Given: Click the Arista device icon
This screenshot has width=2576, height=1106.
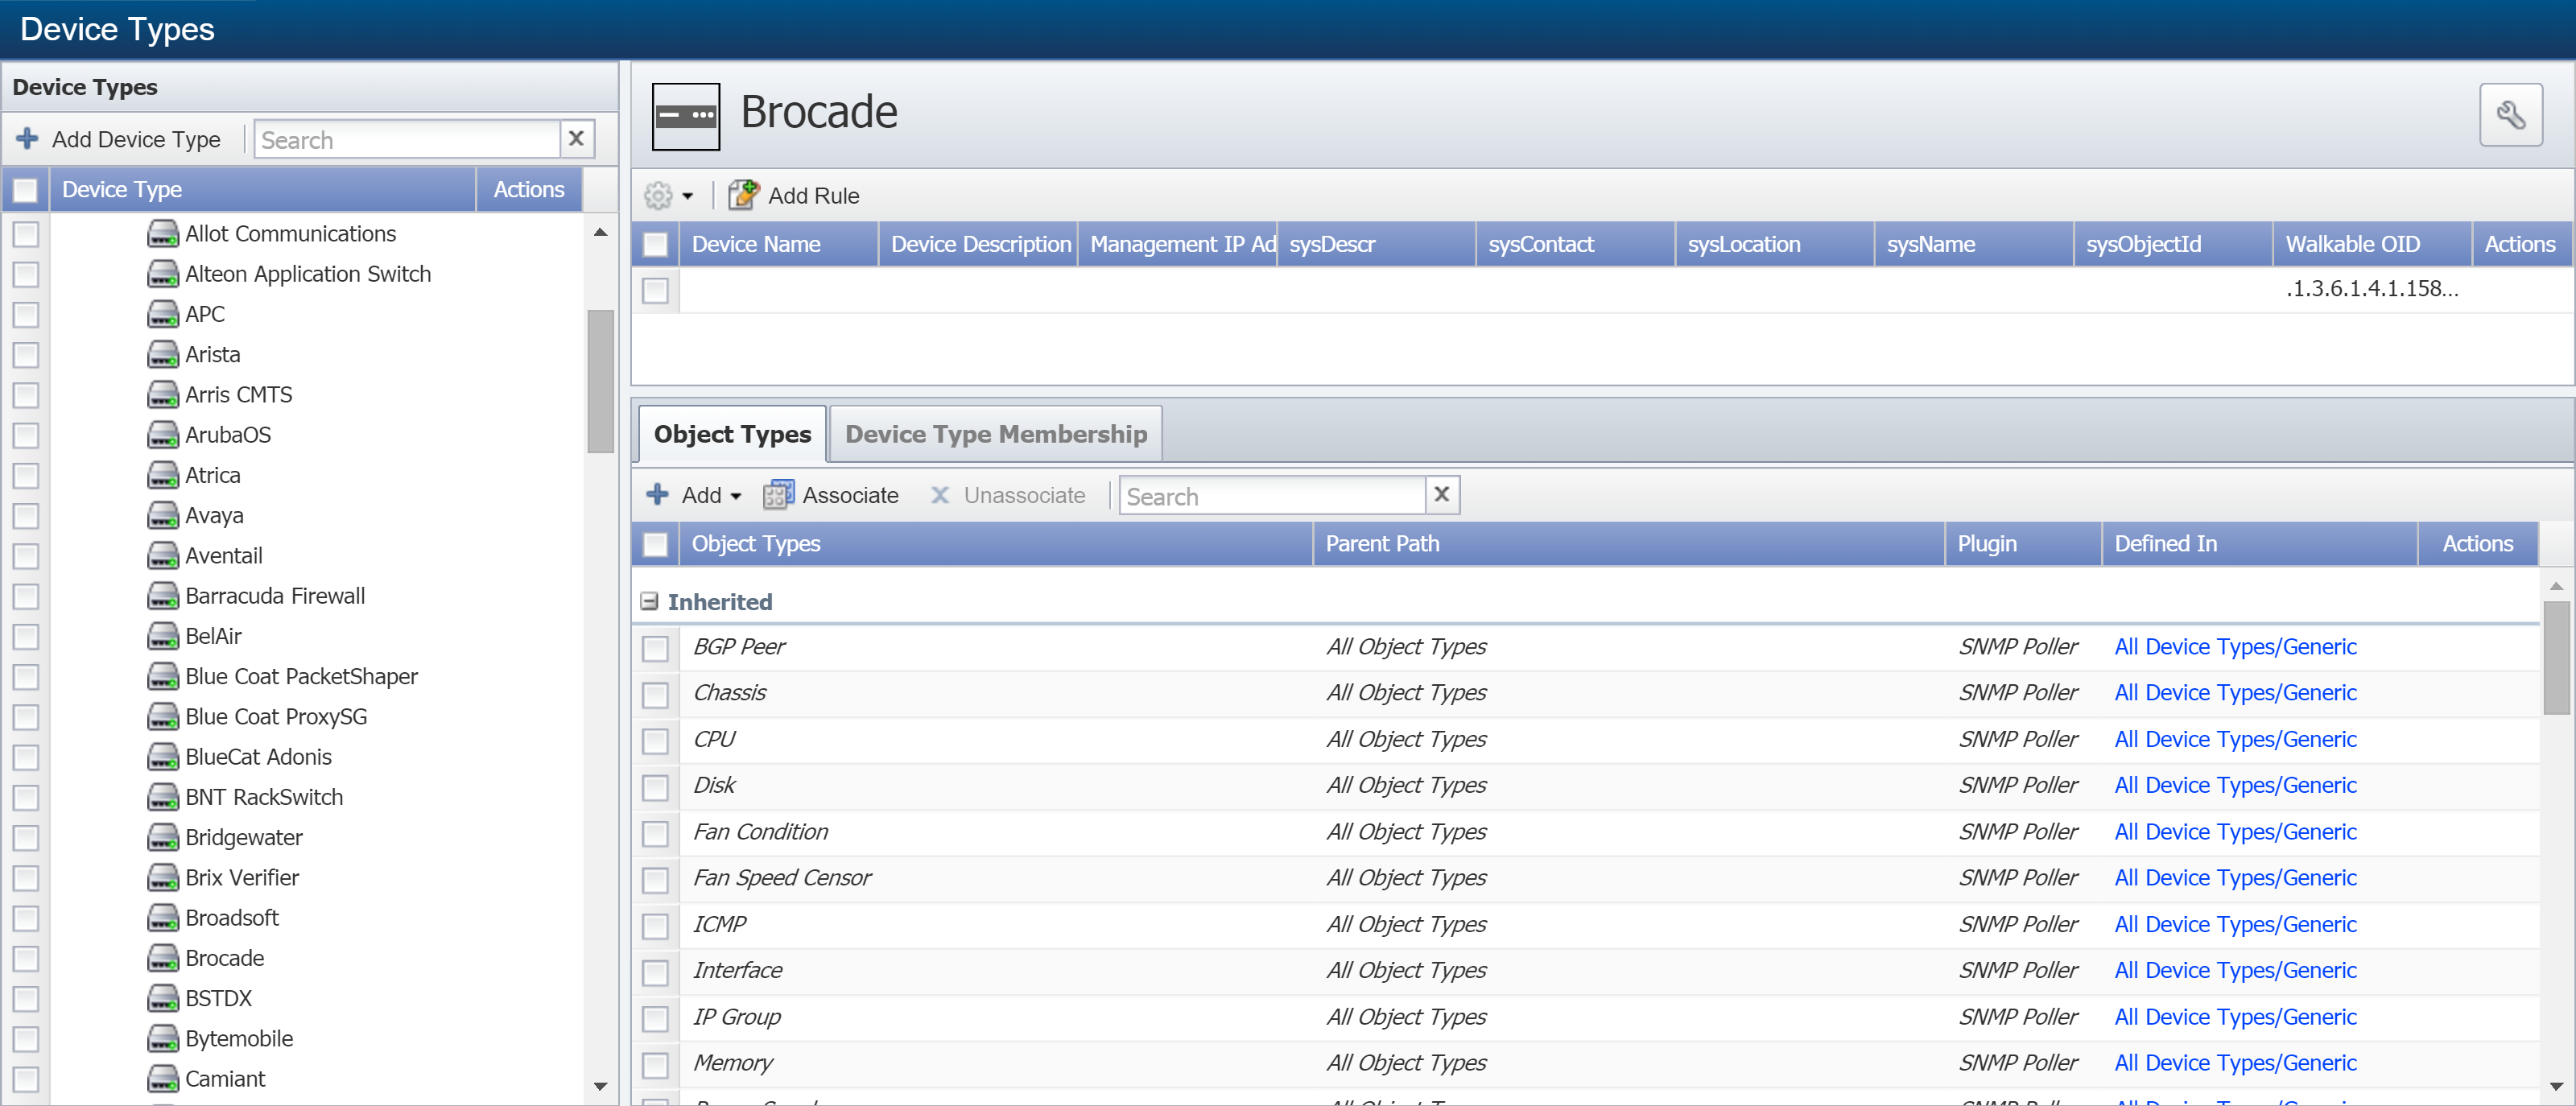Looking at the screenshot, I should [x=163, y=354].
